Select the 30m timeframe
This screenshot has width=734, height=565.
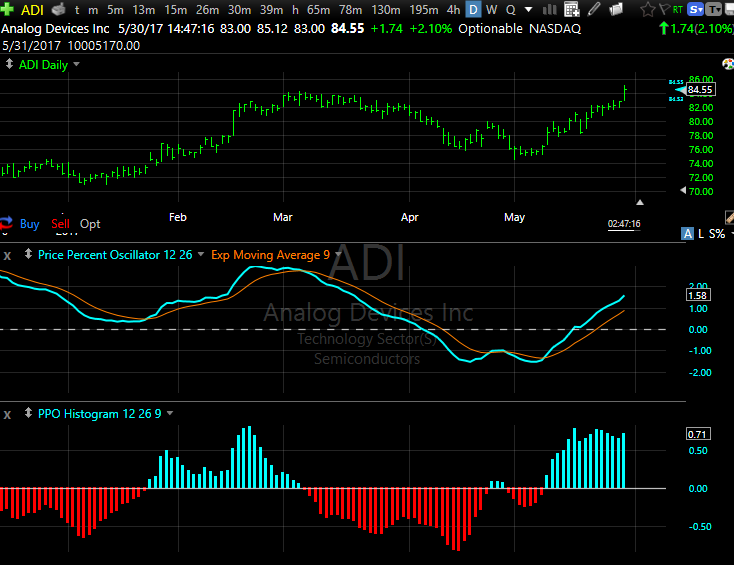pyautogui.click(x=239, y=10)
